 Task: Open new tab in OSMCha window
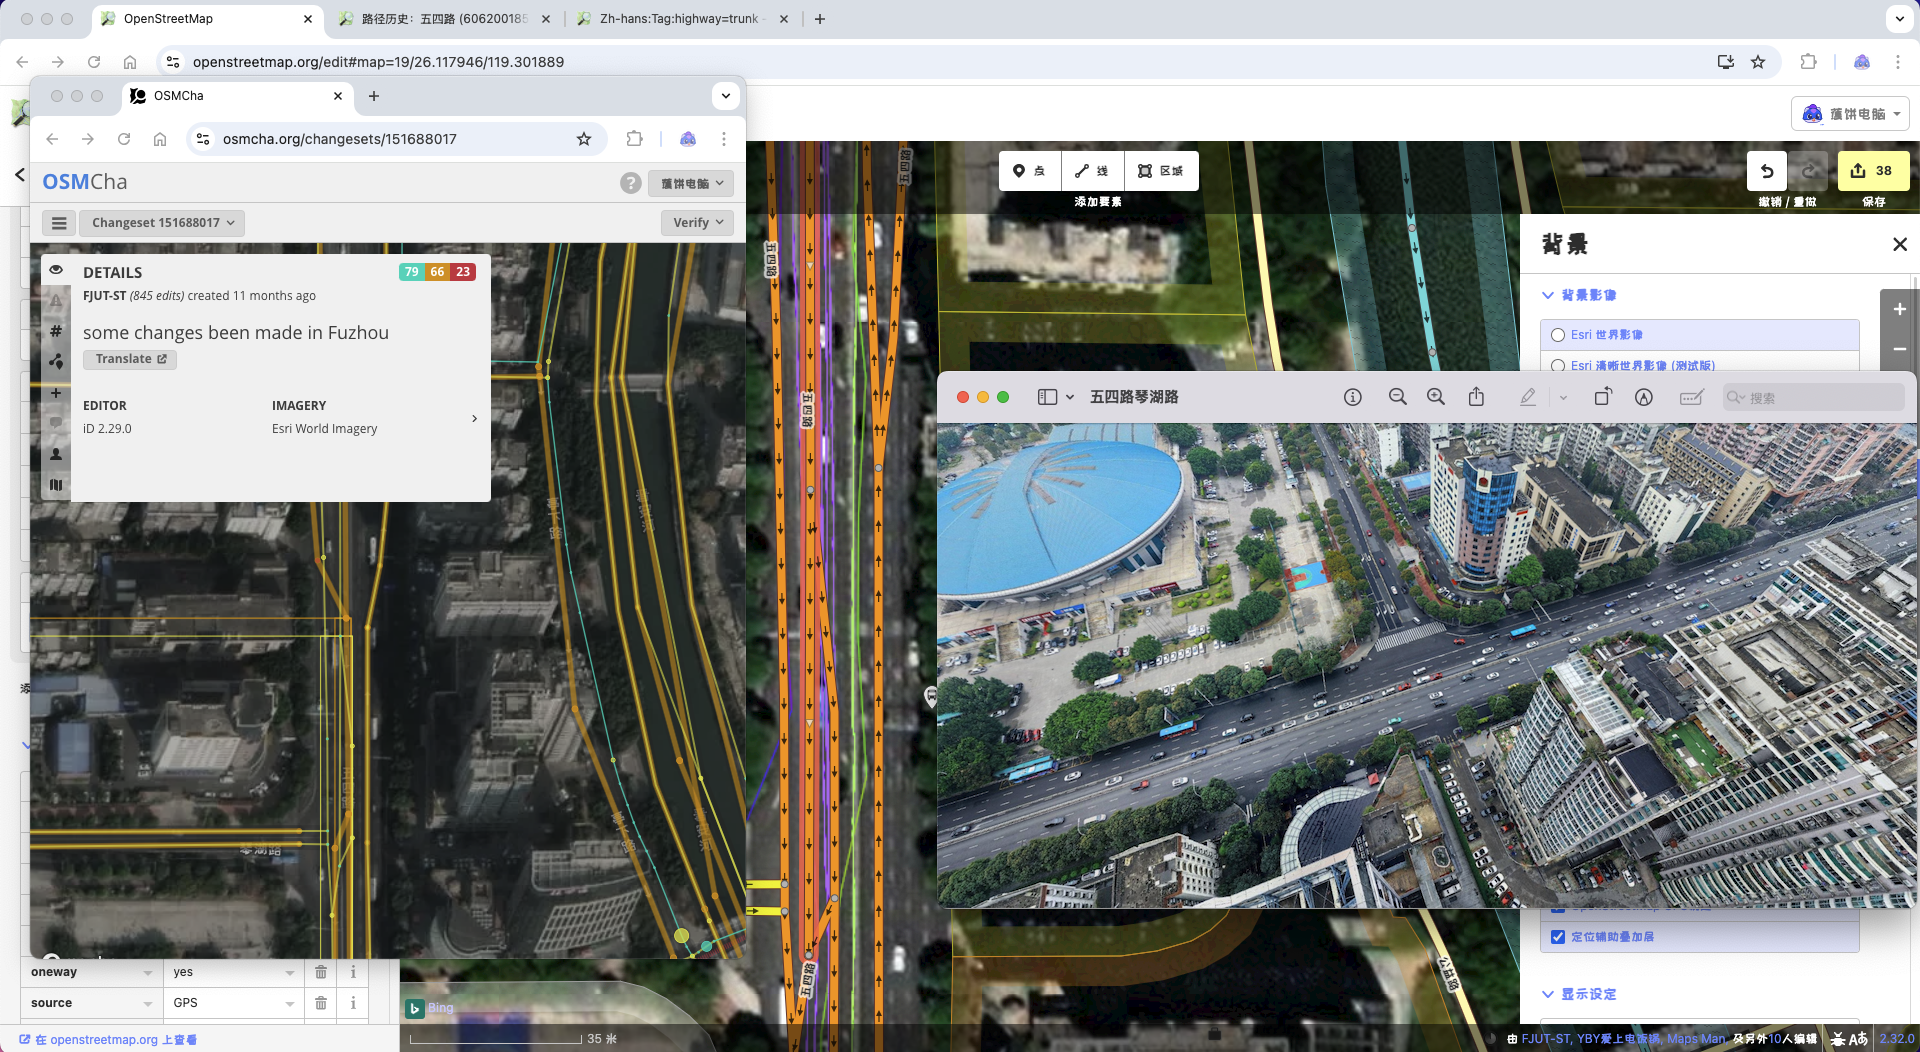point(374,96)
